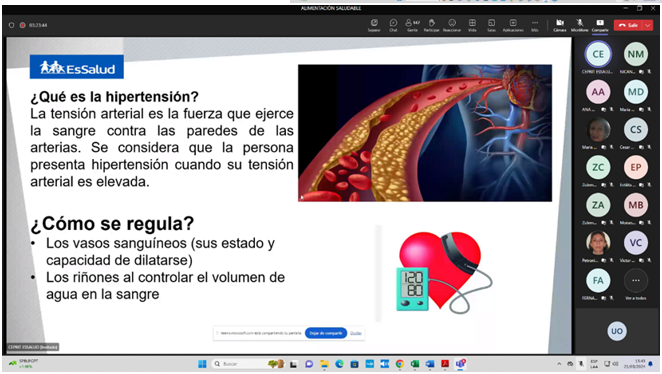This screenshot has height=374, width=662.
Task: Toggle the Compartir screen share button
Action: click(600, 25)
